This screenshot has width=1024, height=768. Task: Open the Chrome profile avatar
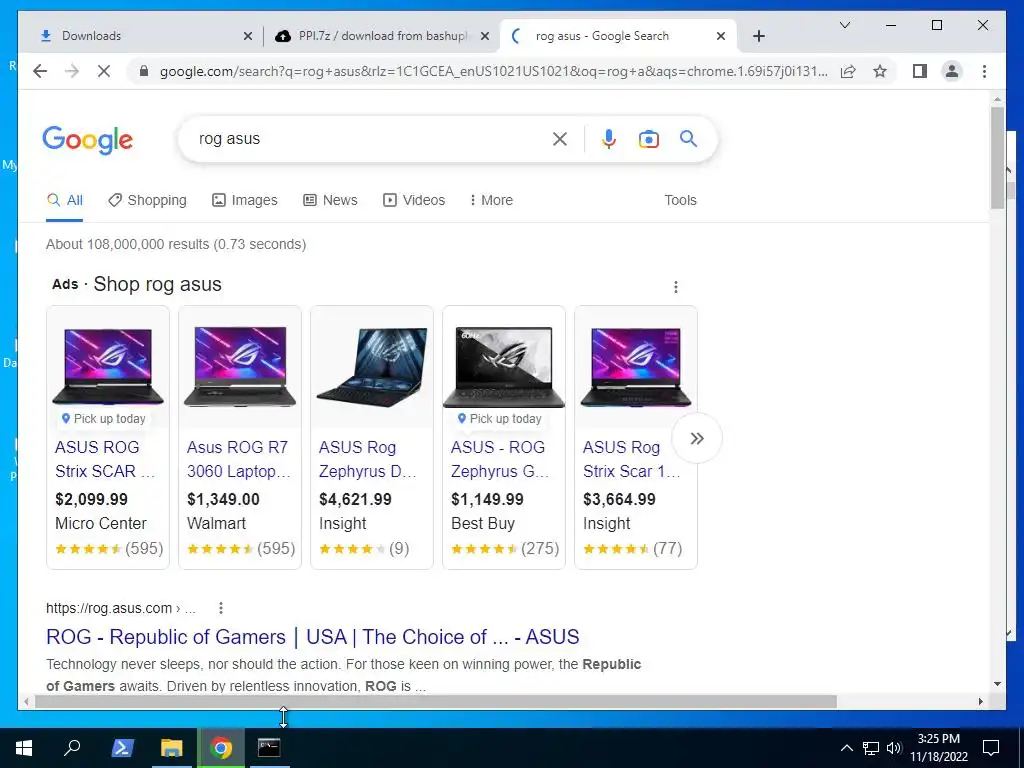pos(952,71)
